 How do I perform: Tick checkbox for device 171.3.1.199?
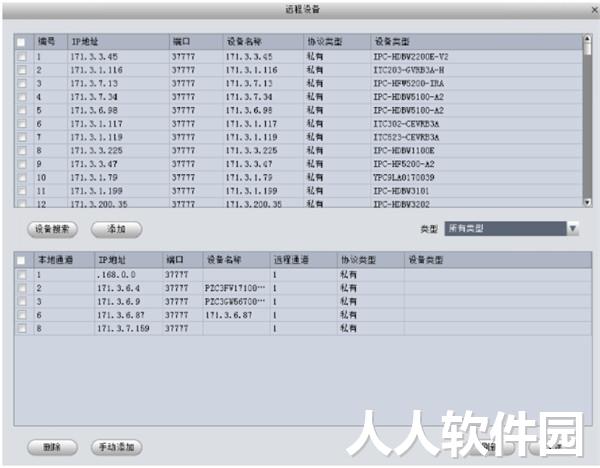(x=21, y=191)
